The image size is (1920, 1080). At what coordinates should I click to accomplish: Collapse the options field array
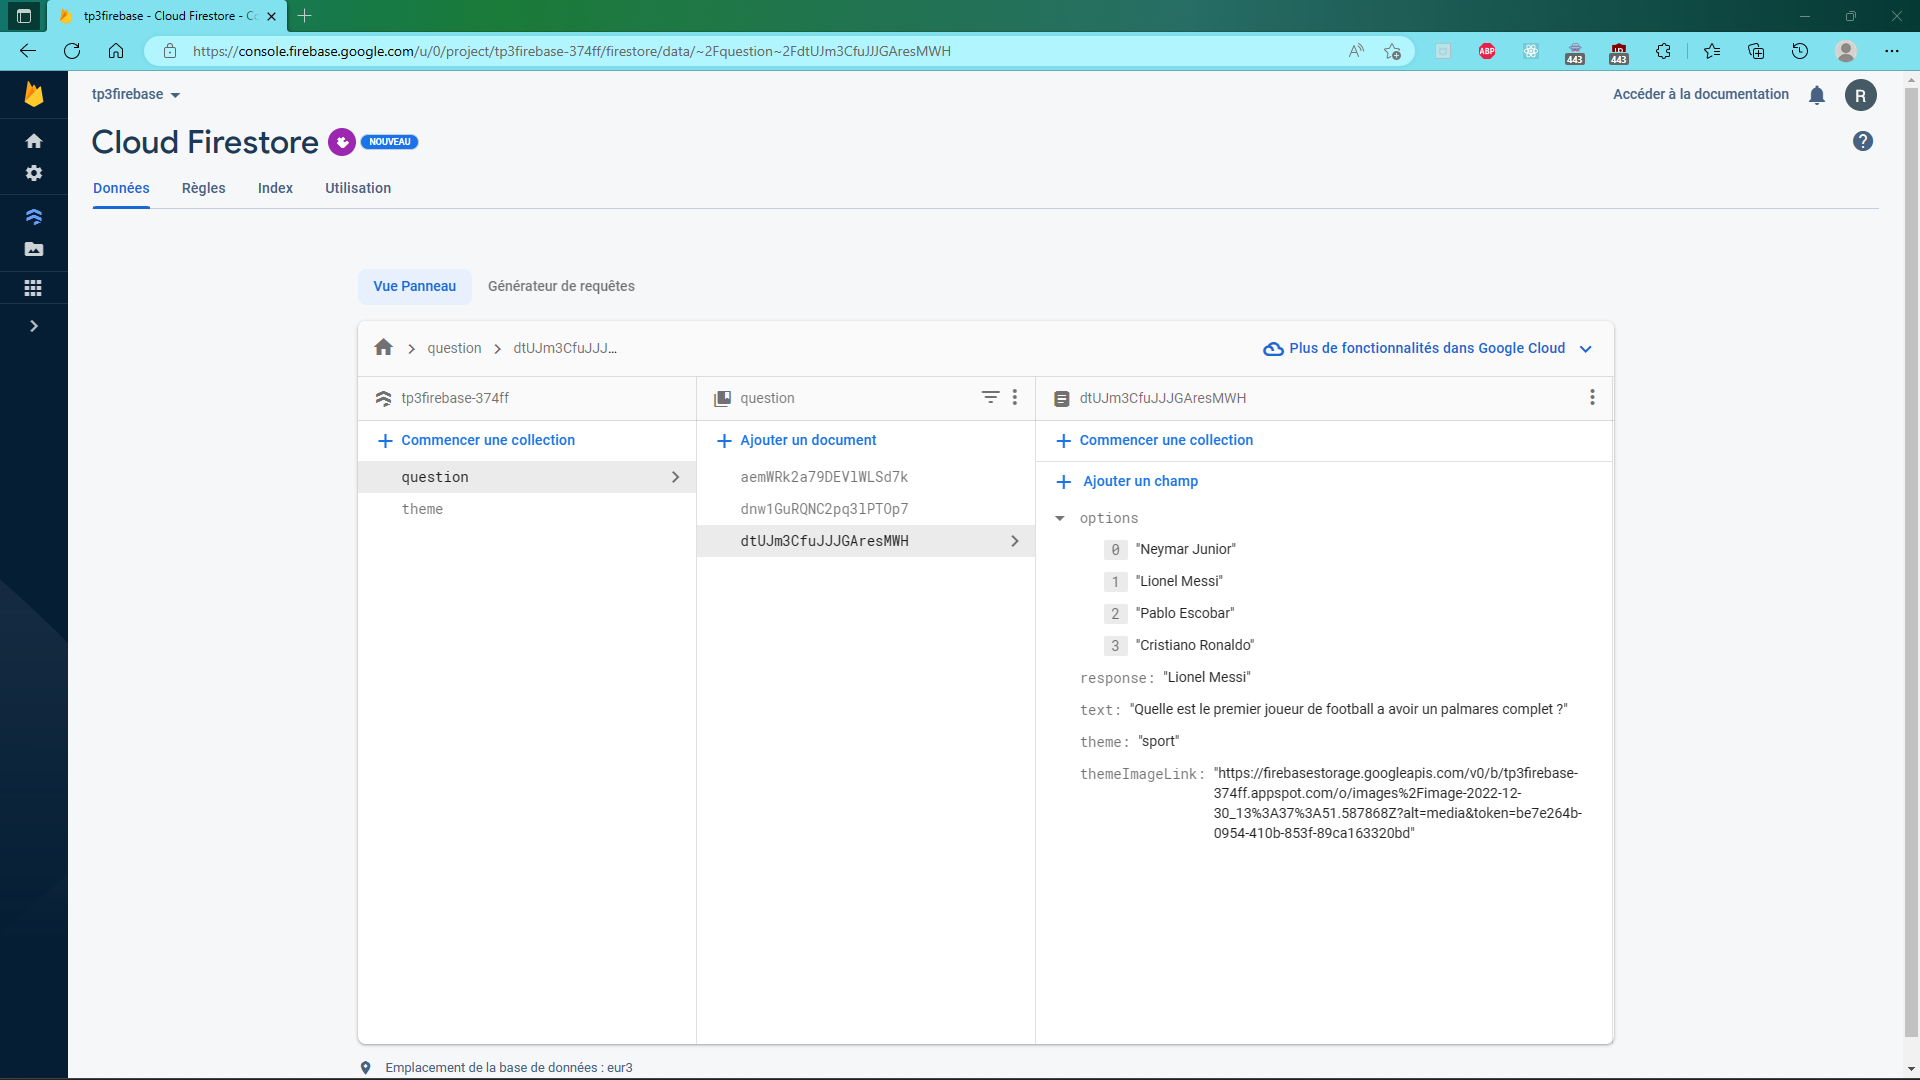(x=1061, y=518)
